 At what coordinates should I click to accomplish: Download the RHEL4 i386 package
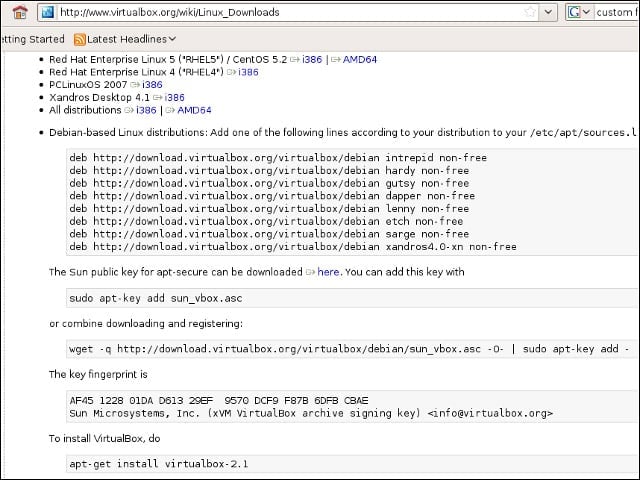point(248,72)
